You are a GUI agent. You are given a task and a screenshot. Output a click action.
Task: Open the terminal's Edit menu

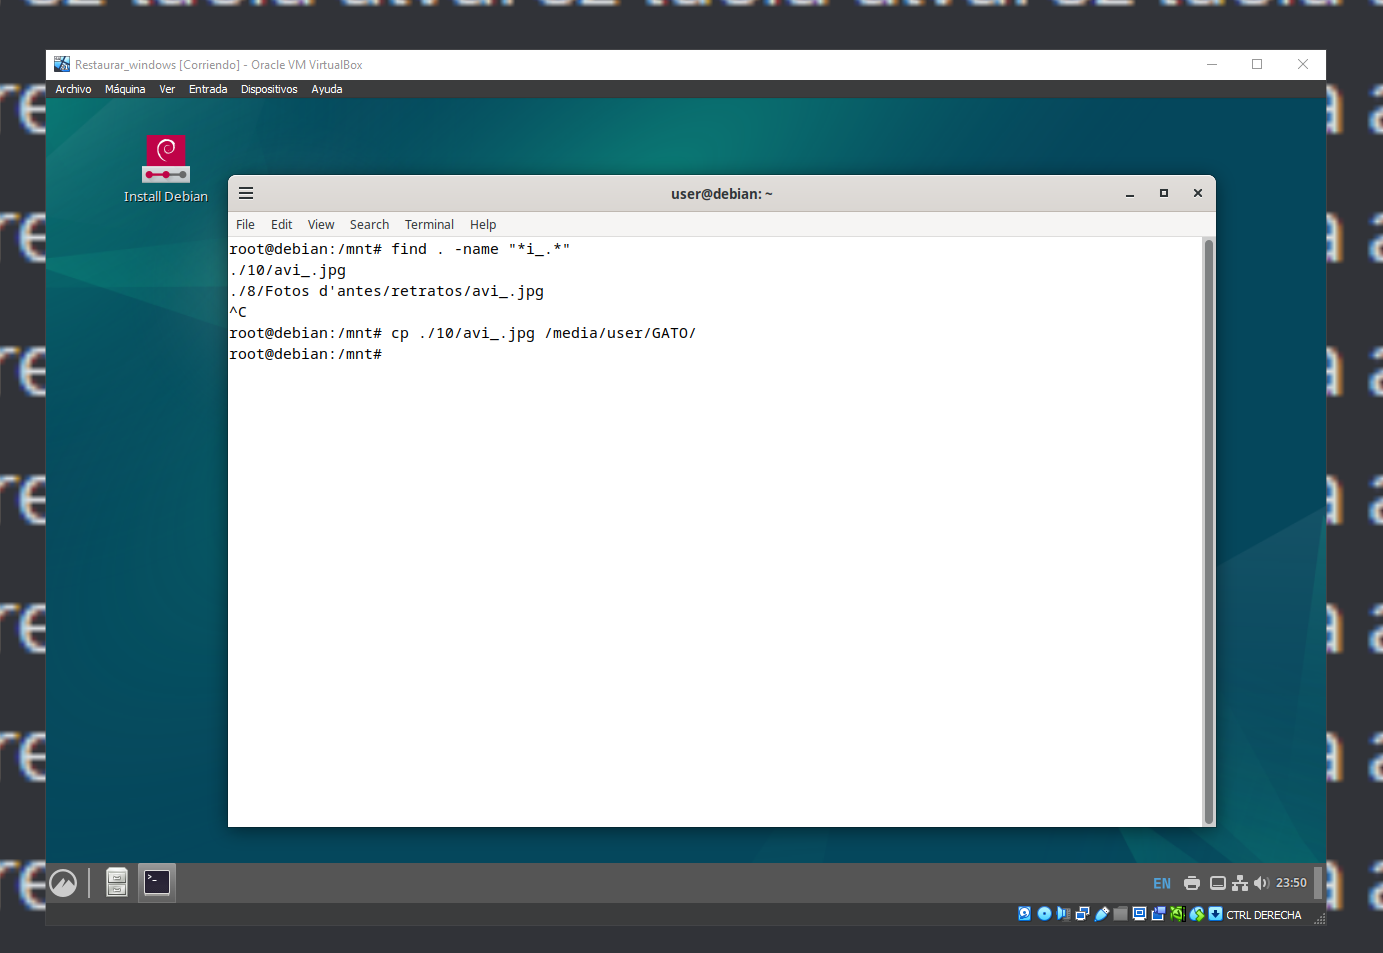(x=281, y=225)
